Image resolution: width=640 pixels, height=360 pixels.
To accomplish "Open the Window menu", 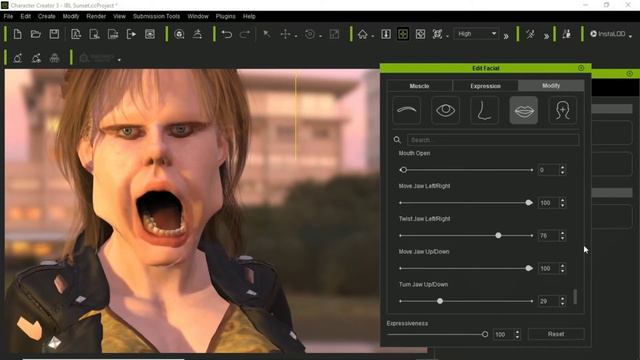I will (x=198, y=16).
